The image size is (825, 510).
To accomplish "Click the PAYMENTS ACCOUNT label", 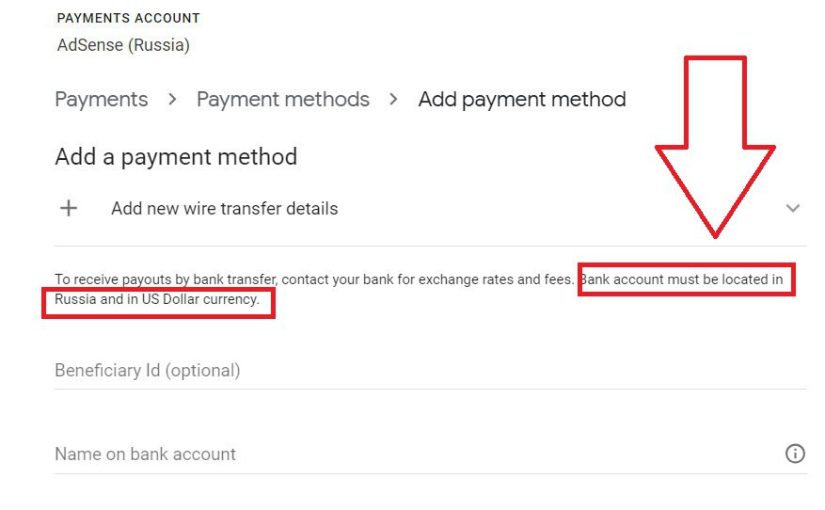I will (128, 18).
